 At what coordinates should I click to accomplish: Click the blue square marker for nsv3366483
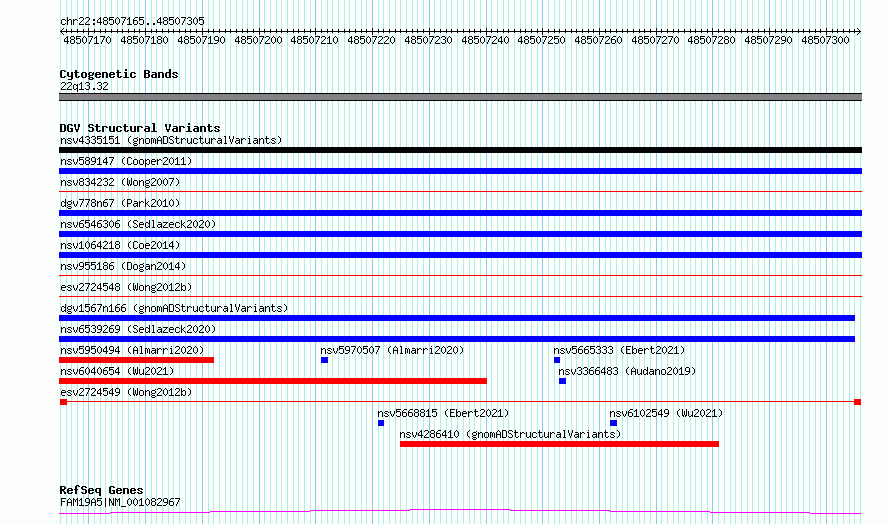(x=562, y=381)
